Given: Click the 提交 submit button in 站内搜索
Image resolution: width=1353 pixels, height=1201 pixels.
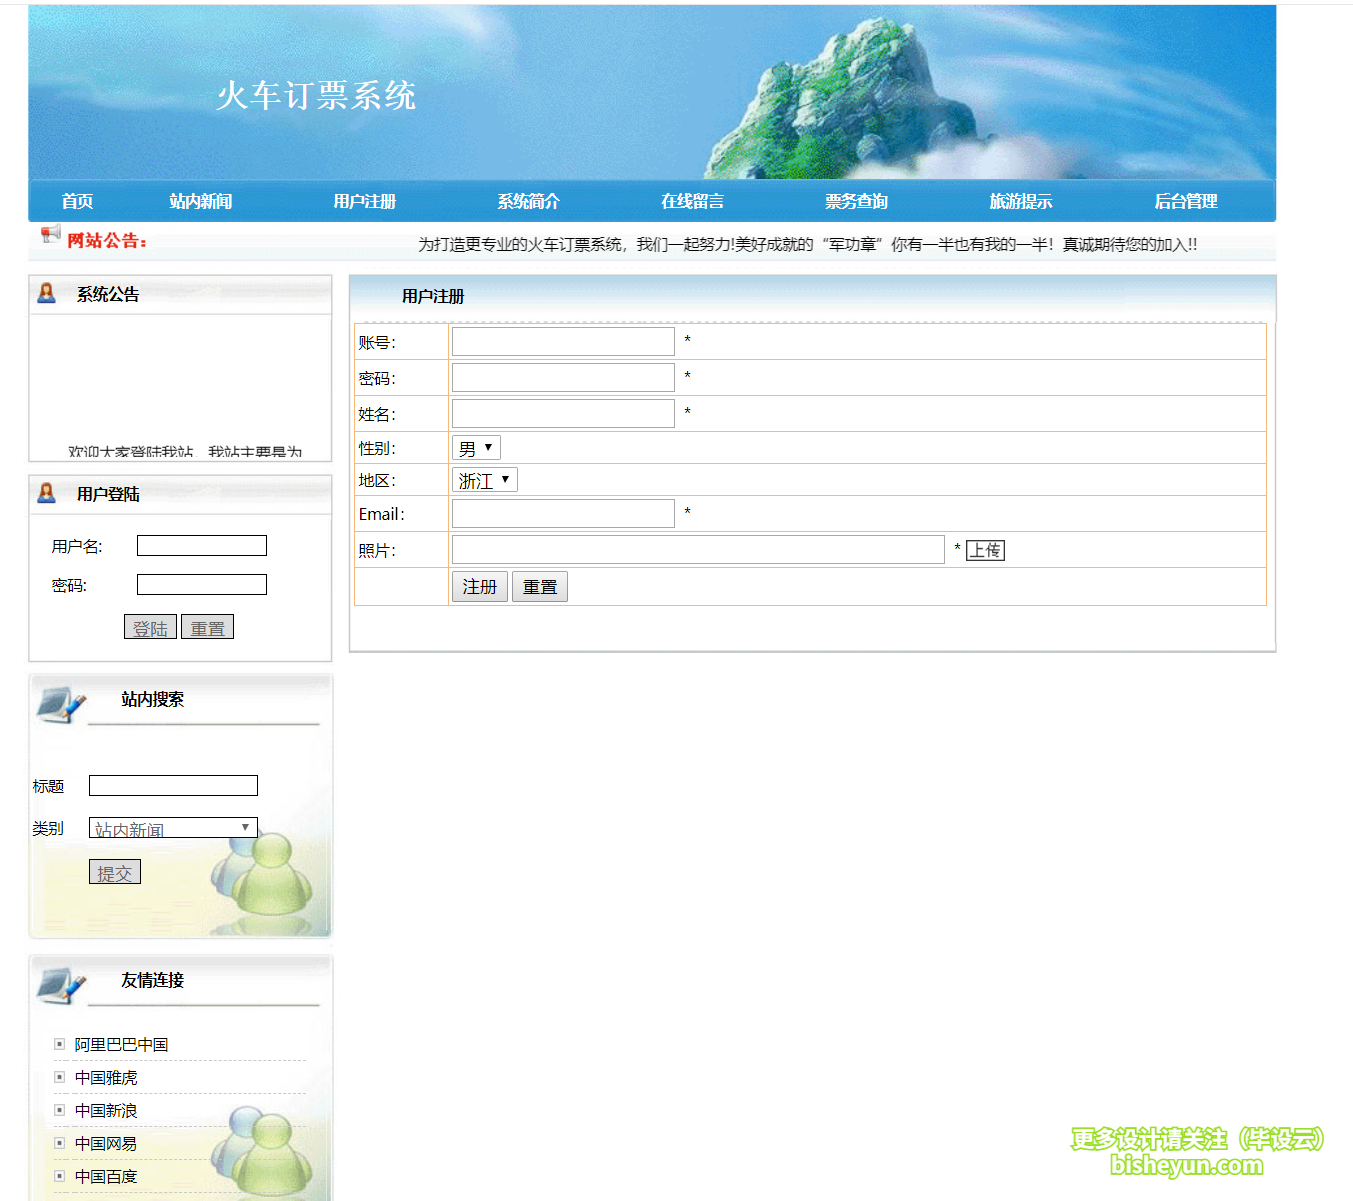Looking at the screenshot, I should pos(114,871).
